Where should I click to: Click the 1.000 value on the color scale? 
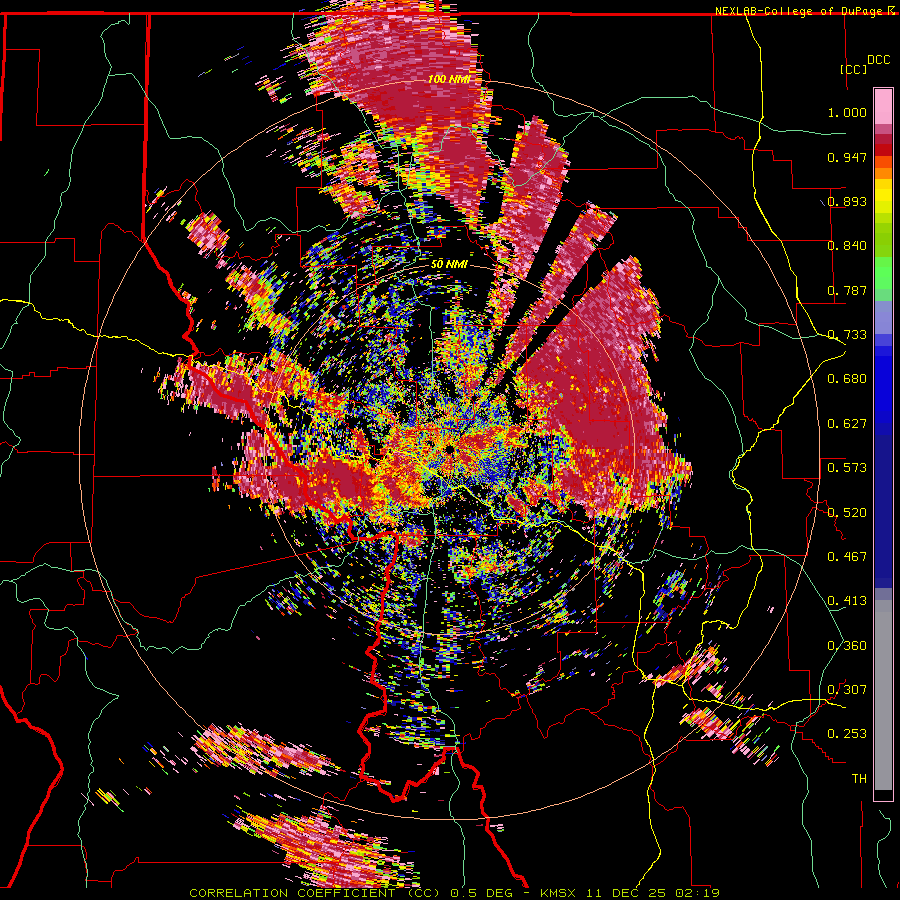click(x=847, y=112)
